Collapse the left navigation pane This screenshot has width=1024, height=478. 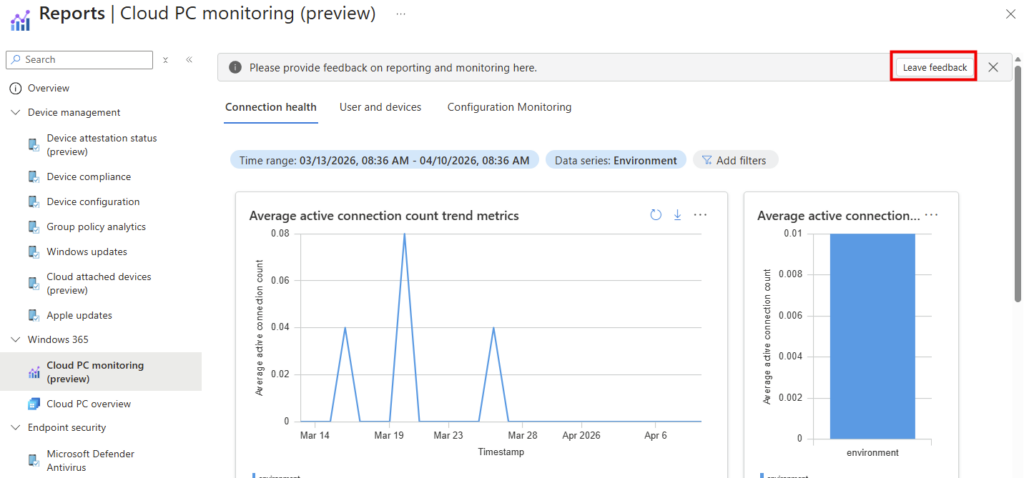pos(189,60)
